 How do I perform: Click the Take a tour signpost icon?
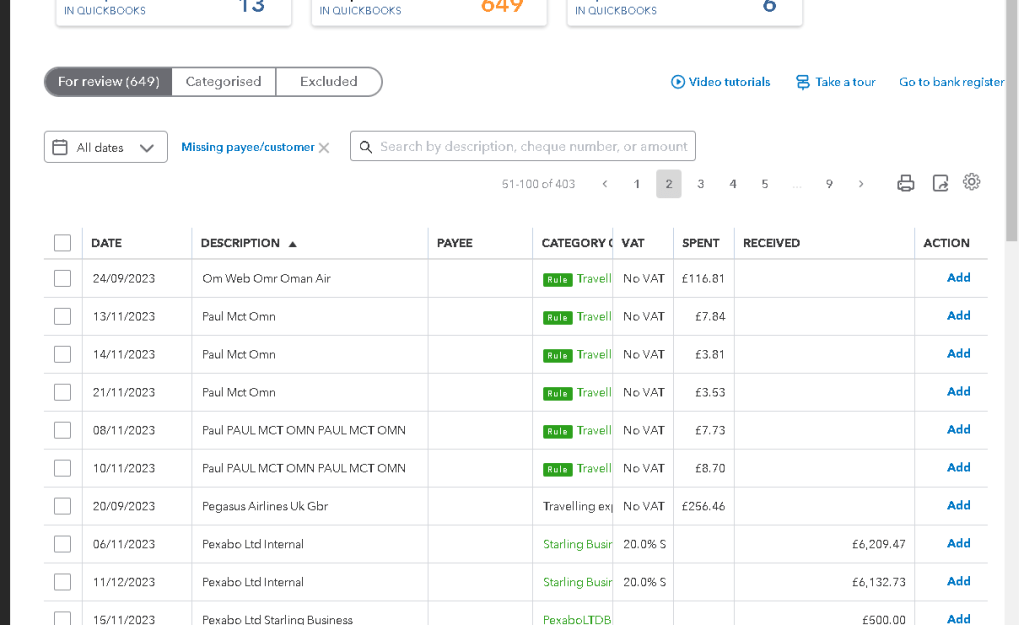pyautogui.click(x=803, y=82)
